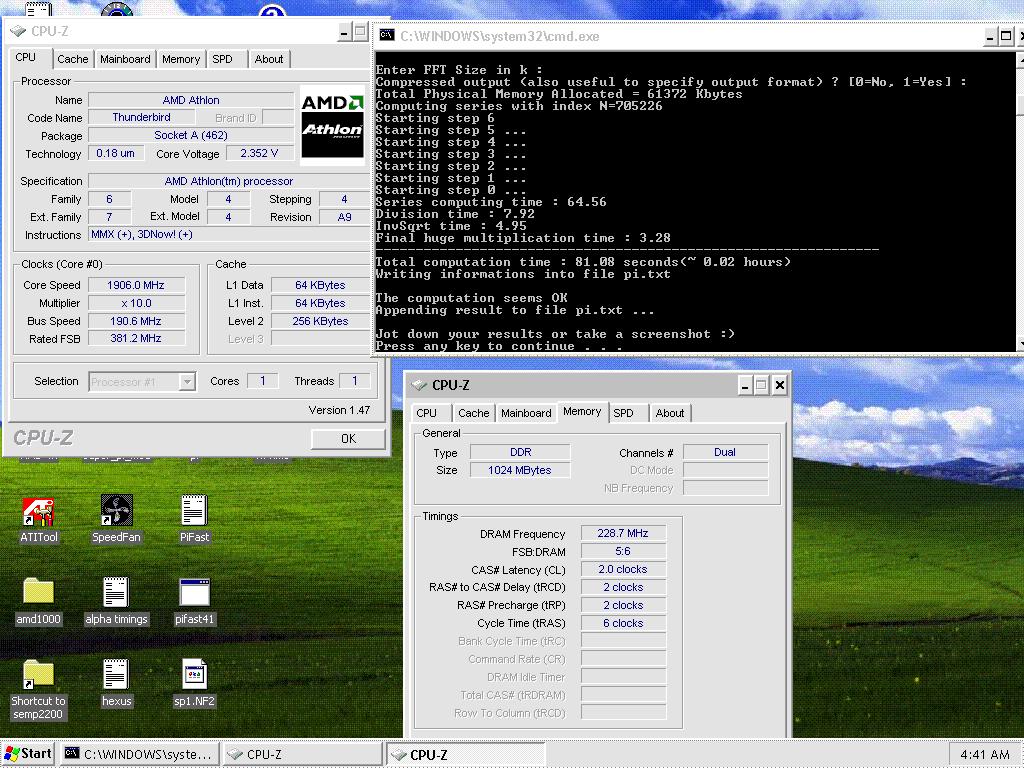Click the Threads count field
The image size is (1024, 768).
coord(355,381)
